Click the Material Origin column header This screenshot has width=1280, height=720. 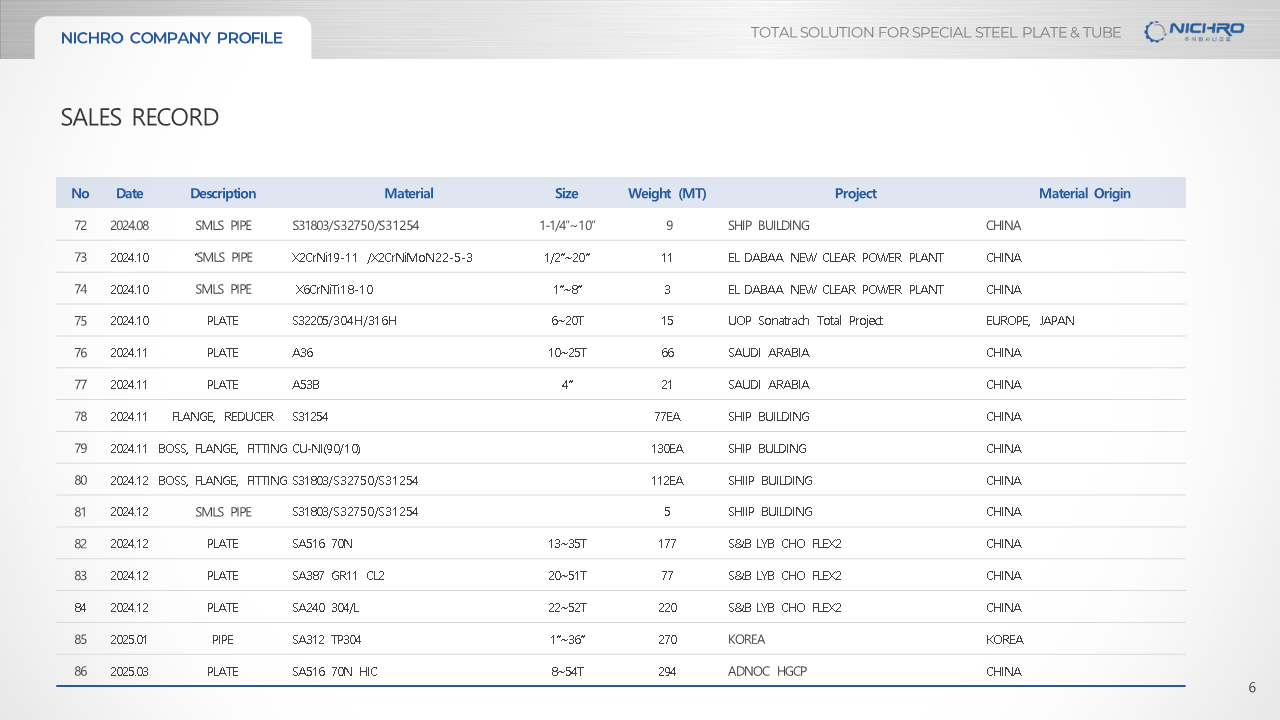click(x=1084, y=193)
